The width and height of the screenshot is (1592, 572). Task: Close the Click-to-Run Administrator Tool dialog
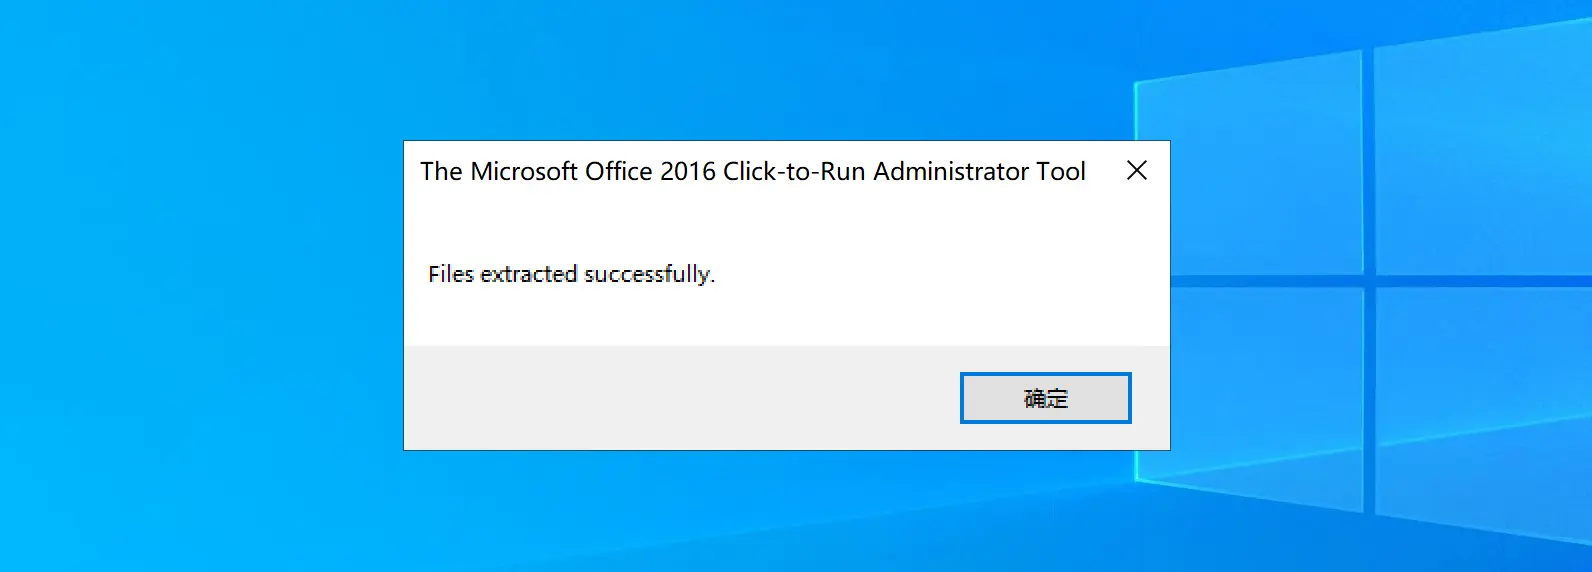tap(1137, 171)
